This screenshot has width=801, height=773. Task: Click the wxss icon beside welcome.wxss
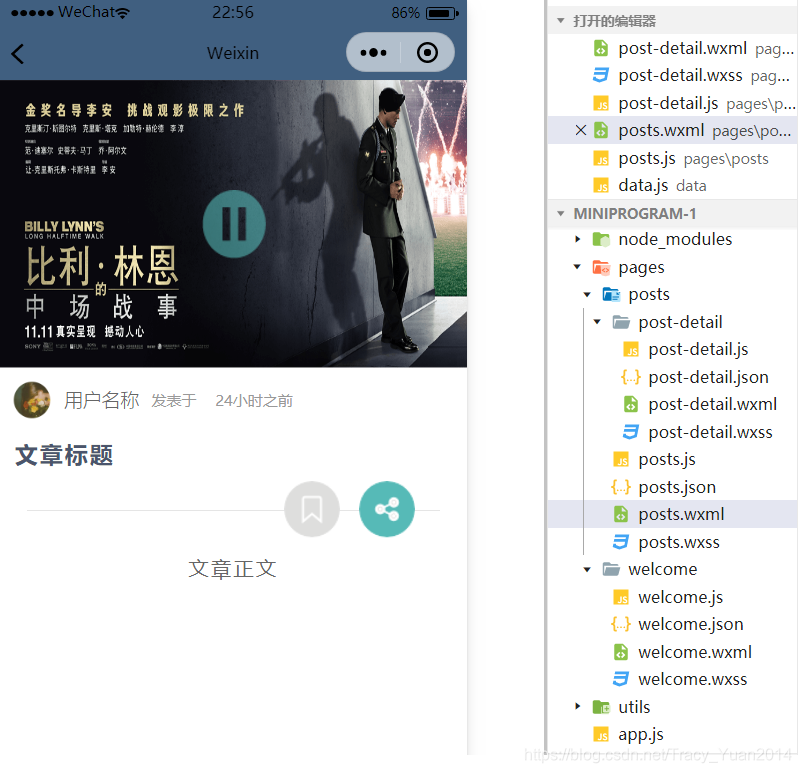[621, 679]
